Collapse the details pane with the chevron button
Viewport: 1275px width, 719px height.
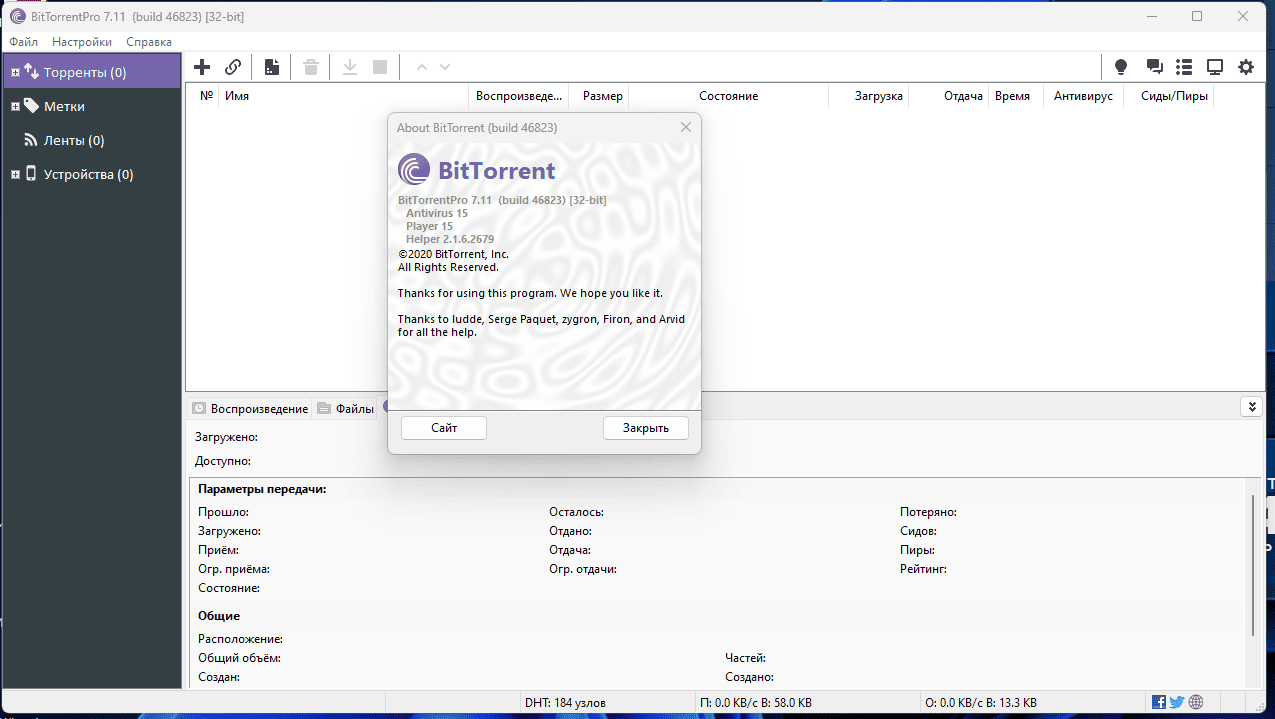[x=1250, y=406]
